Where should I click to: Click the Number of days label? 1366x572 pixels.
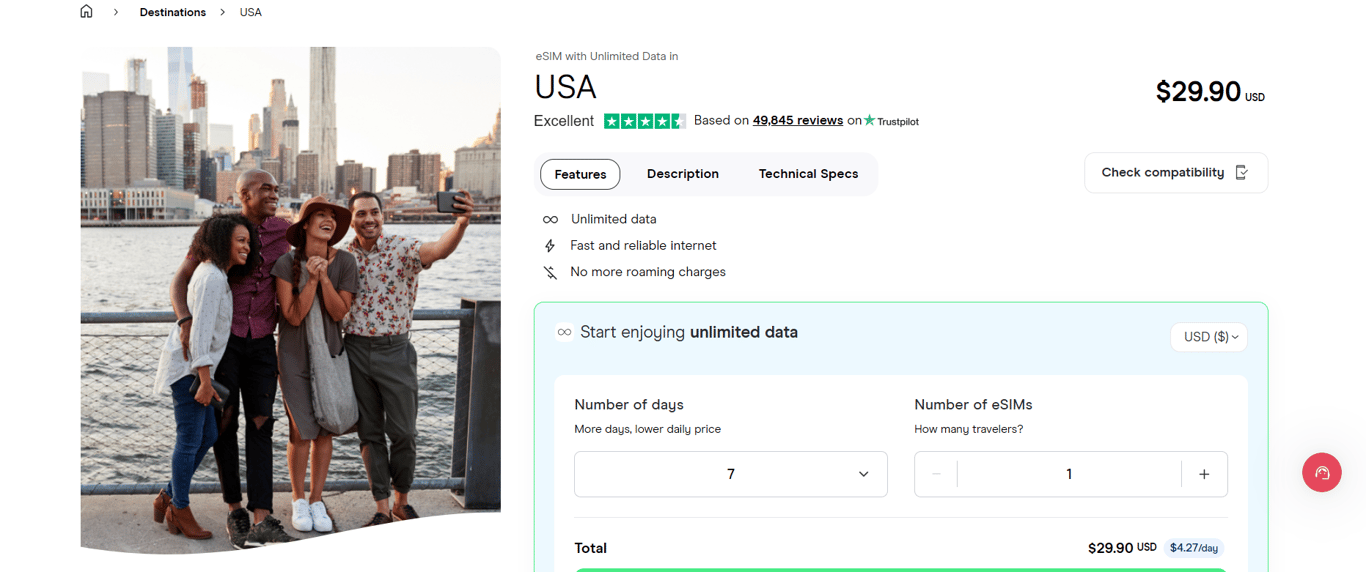pyautogui.click(x=629, y=405)
